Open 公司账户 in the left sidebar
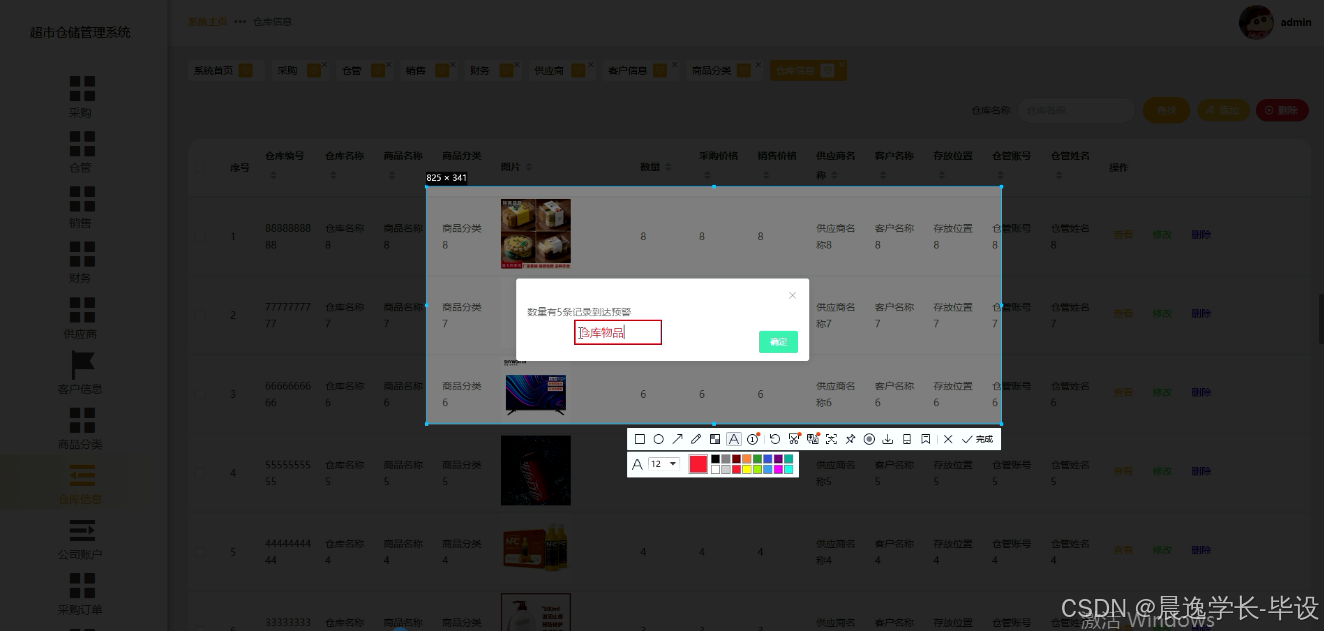Image resolution: width=1324 pixels, height=631 pixels. click(82, 539)
